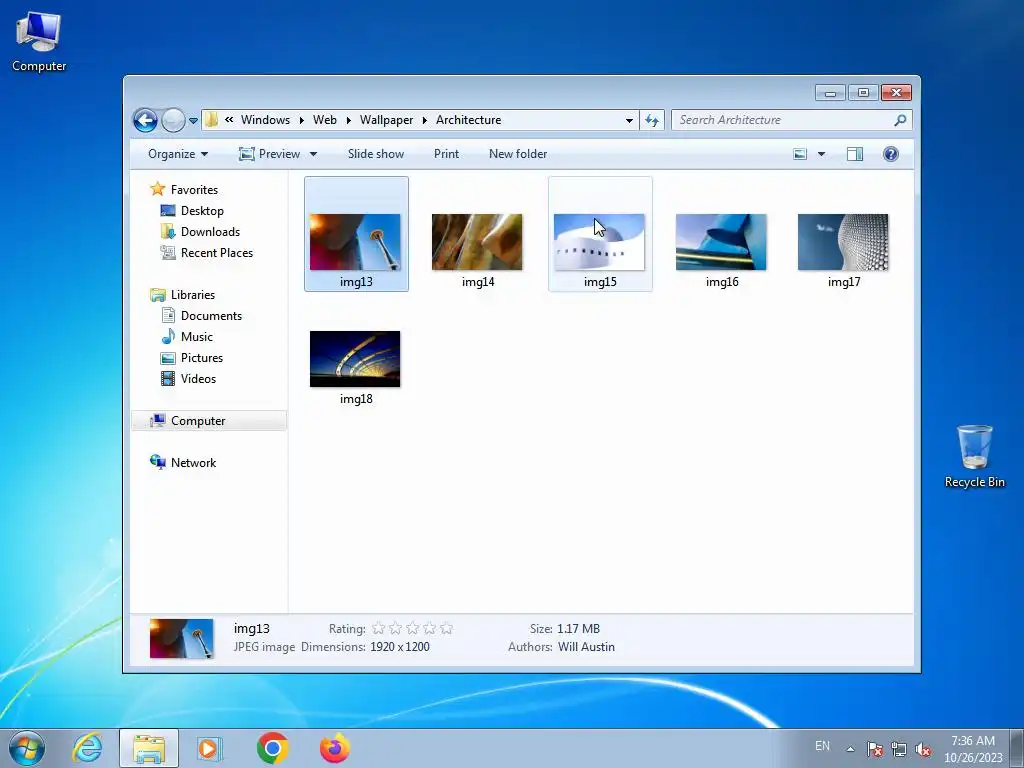The width and height of the screenshot is (1024, 768).
Task: Open the view options dropdown arrow
Action: pos(822,154)
